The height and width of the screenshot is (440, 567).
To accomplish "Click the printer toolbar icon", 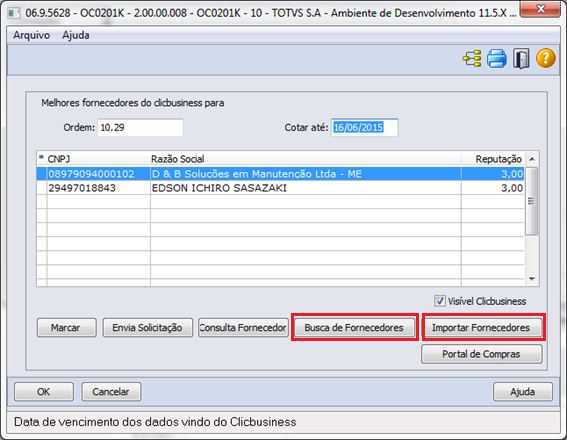I will point(496,58).
